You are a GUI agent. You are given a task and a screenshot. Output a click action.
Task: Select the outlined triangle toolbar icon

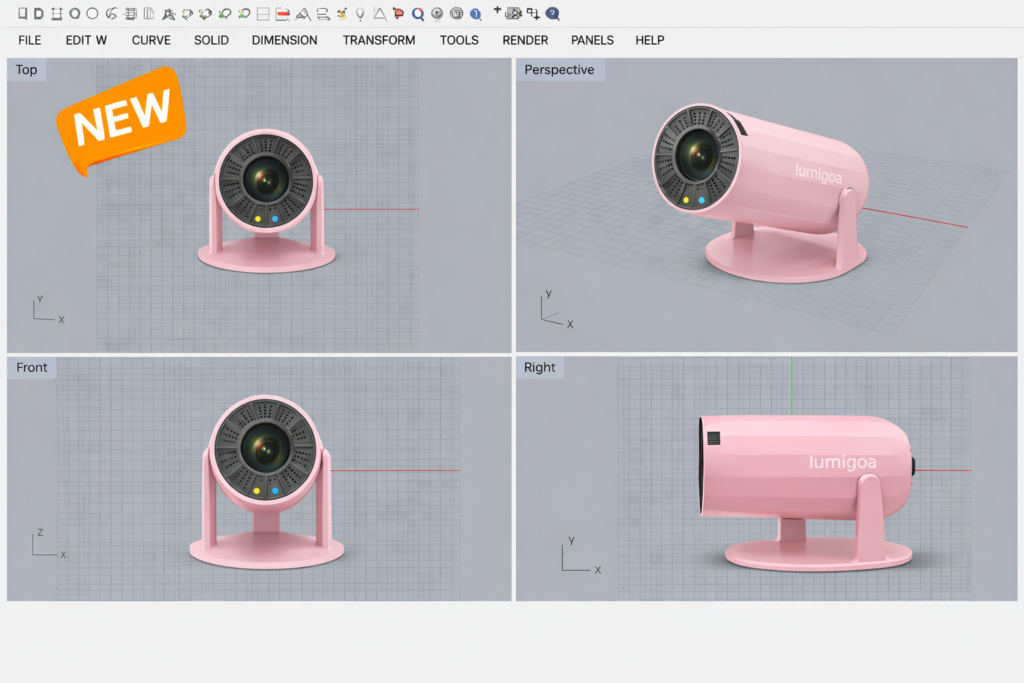[379, 14]
